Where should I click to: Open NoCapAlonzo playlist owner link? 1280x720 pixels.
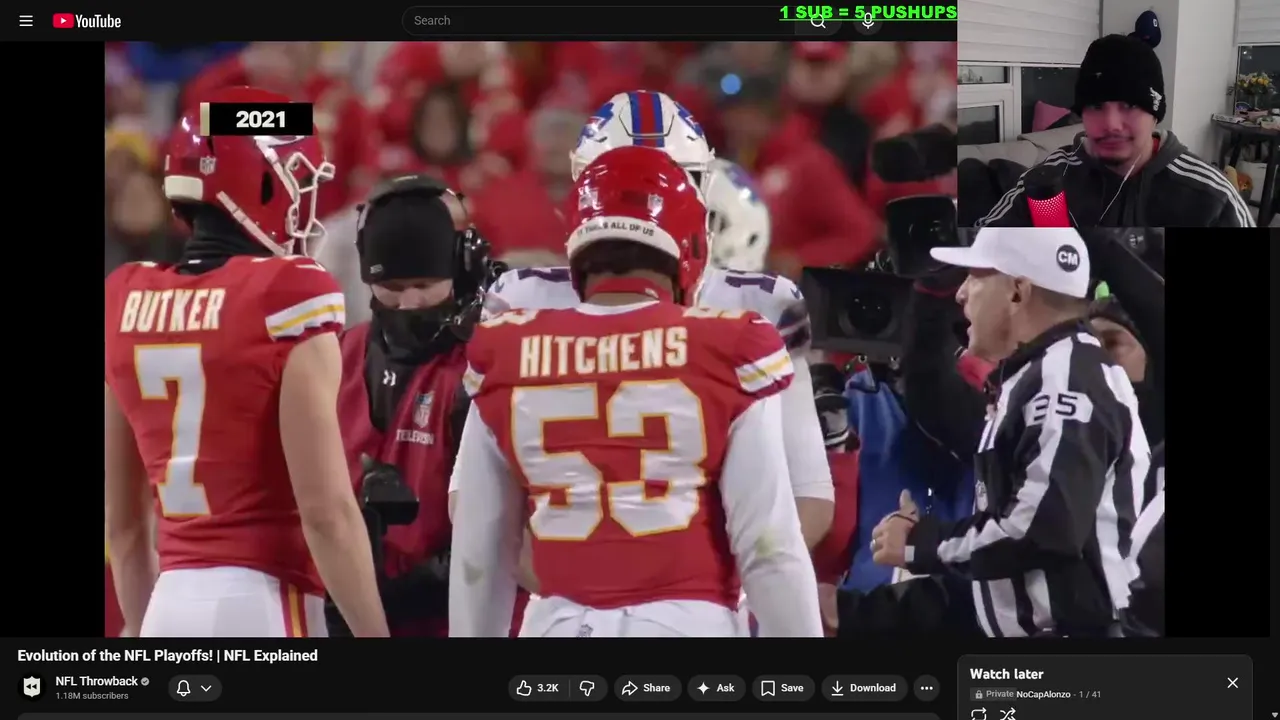coord(1043,694)
